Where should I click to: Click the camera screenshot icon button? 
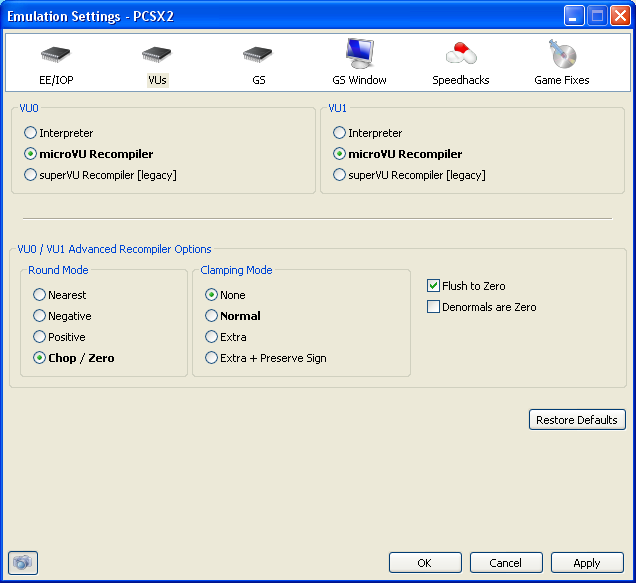click(x=23, y=563)
